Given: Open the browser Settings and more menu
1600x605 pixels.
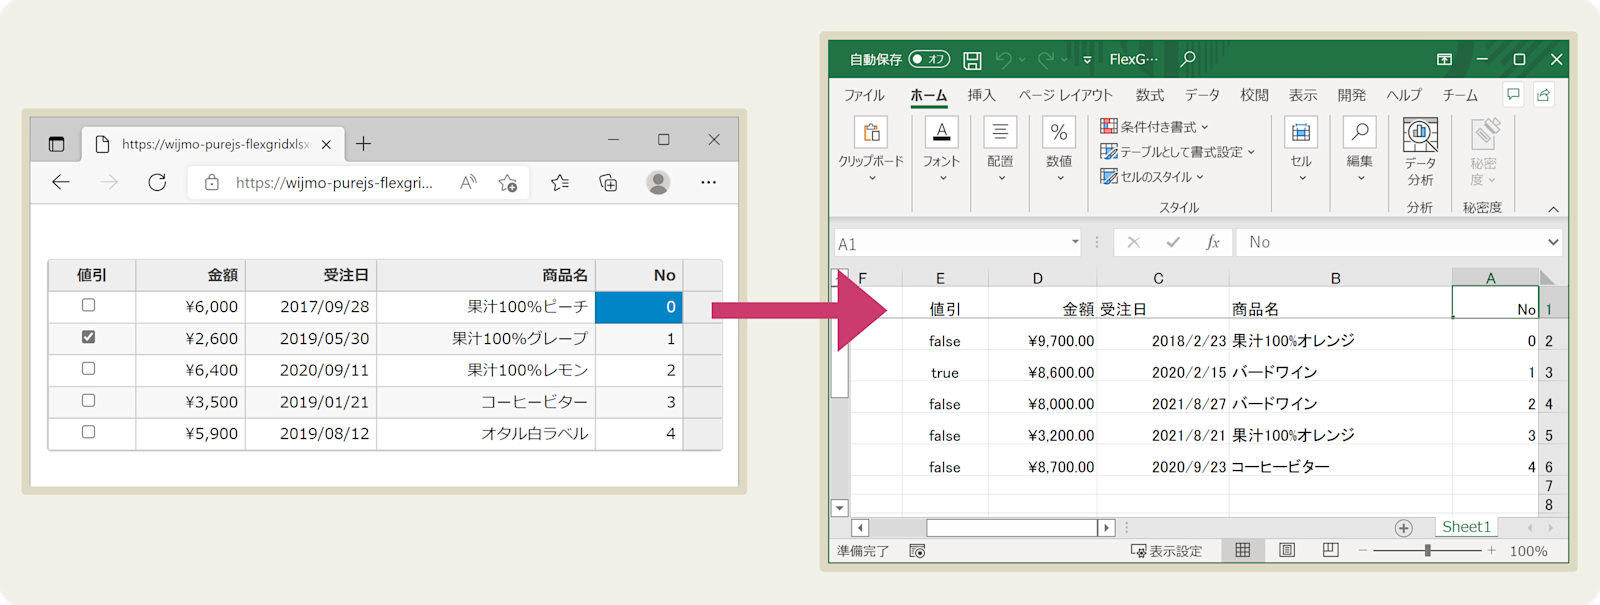Looking at the screenshot, I should (x=708, y=182).
